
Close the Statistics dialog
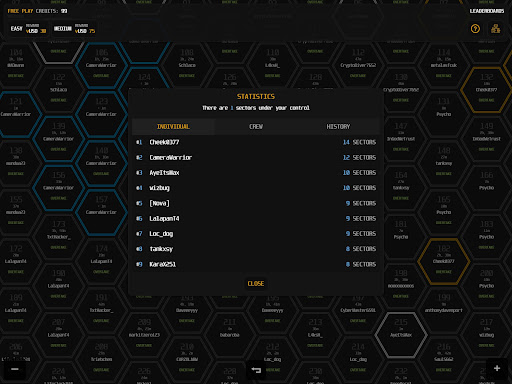click(x=256, y=283)
